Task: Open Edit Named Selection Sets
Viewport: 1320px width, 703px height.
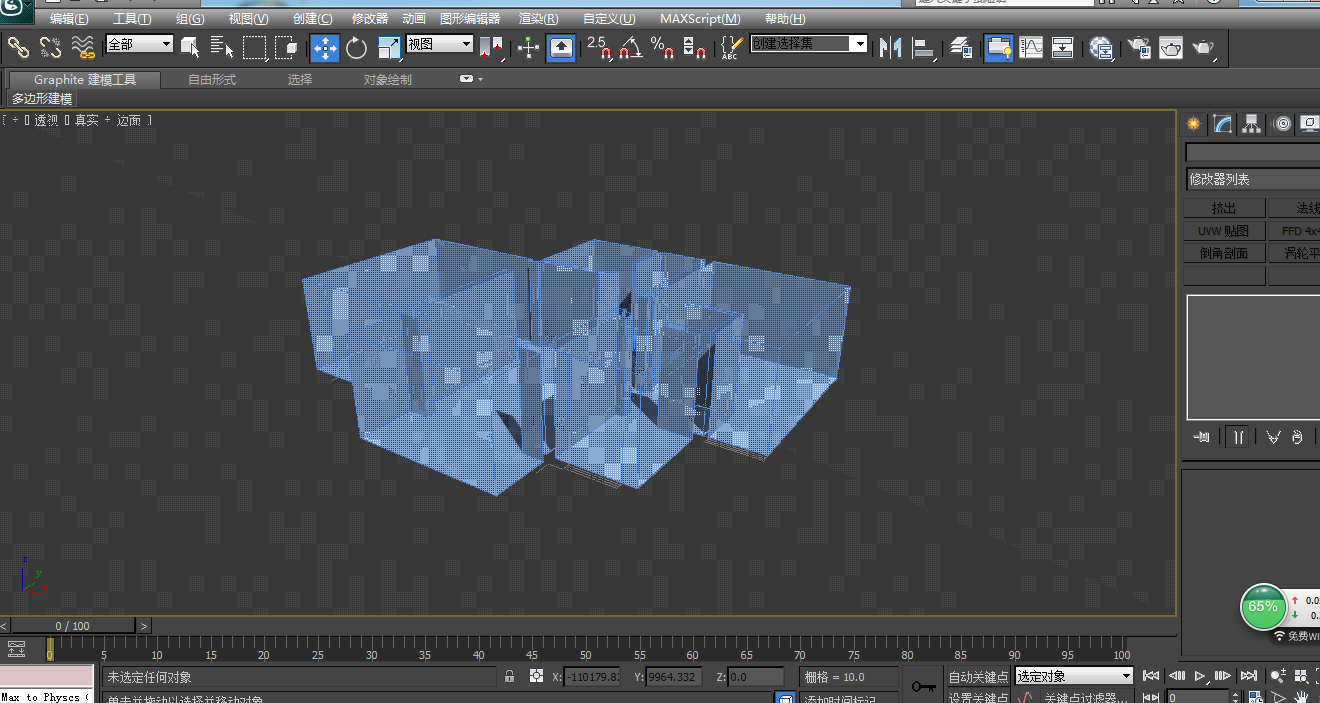Action: [x=733, y=46]
